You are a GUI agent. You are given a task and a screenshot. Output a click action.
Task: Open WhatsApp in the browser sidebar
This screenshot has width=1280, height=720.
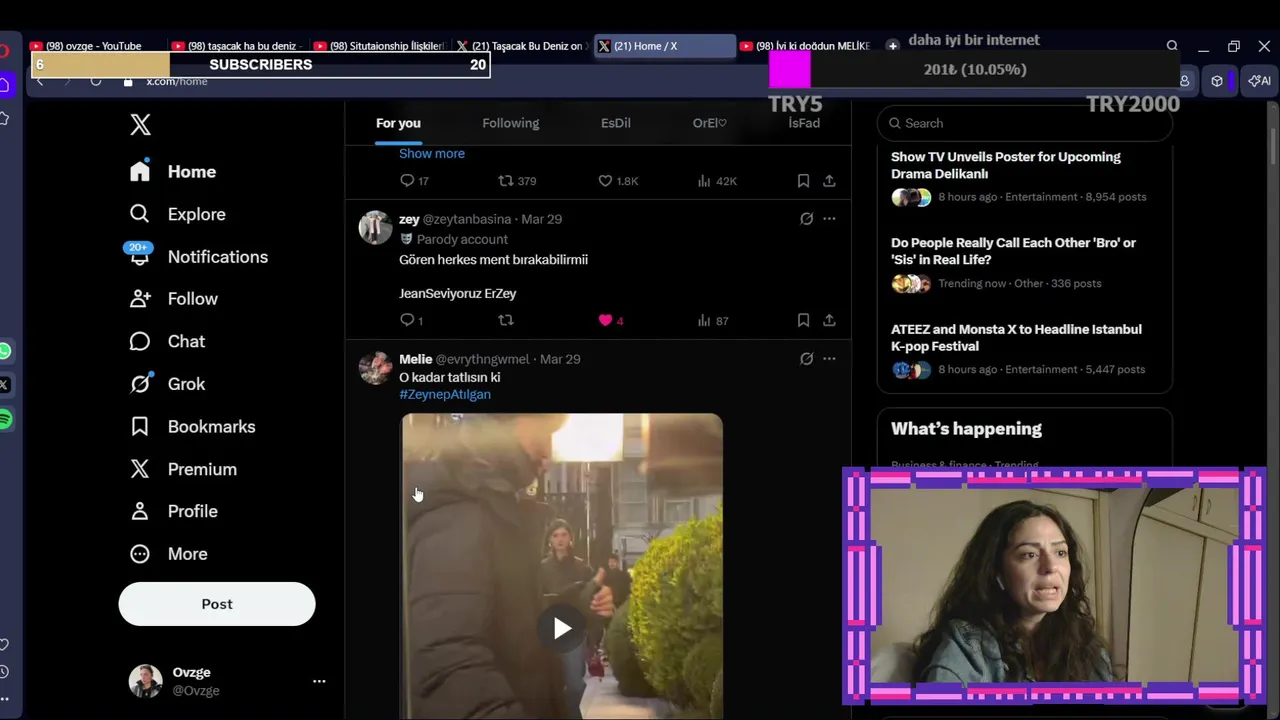[x=5, y=351]
